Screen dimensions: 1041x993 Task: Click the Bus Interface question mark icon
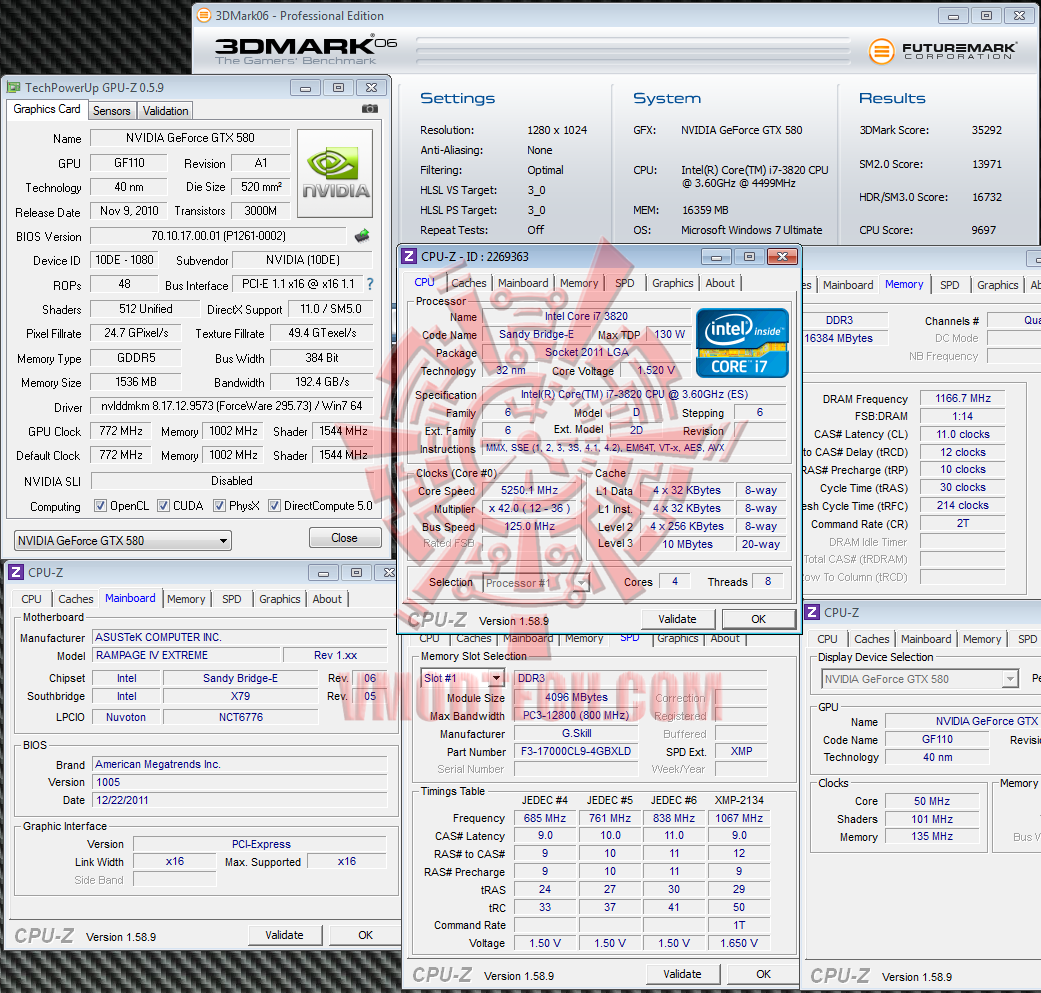(370, 284)
